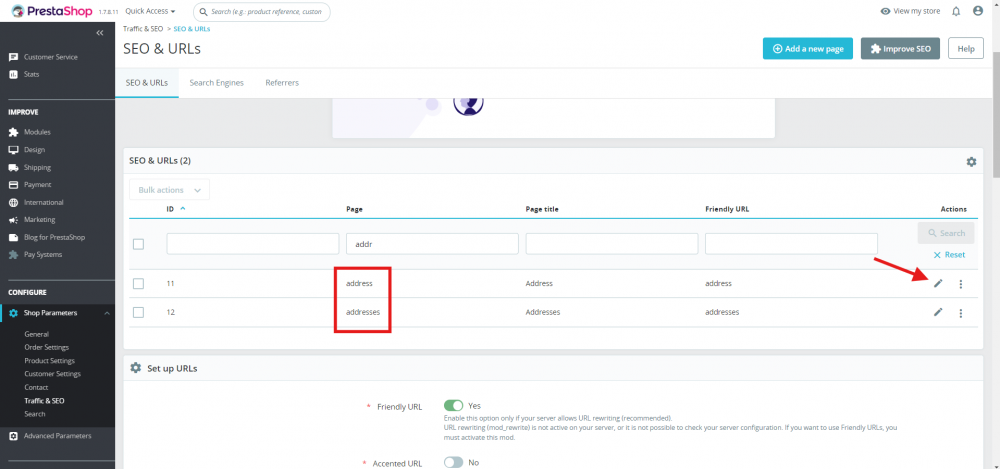
Task: Collapse sidebar with double chevron icon
Action: coord(99,33)
